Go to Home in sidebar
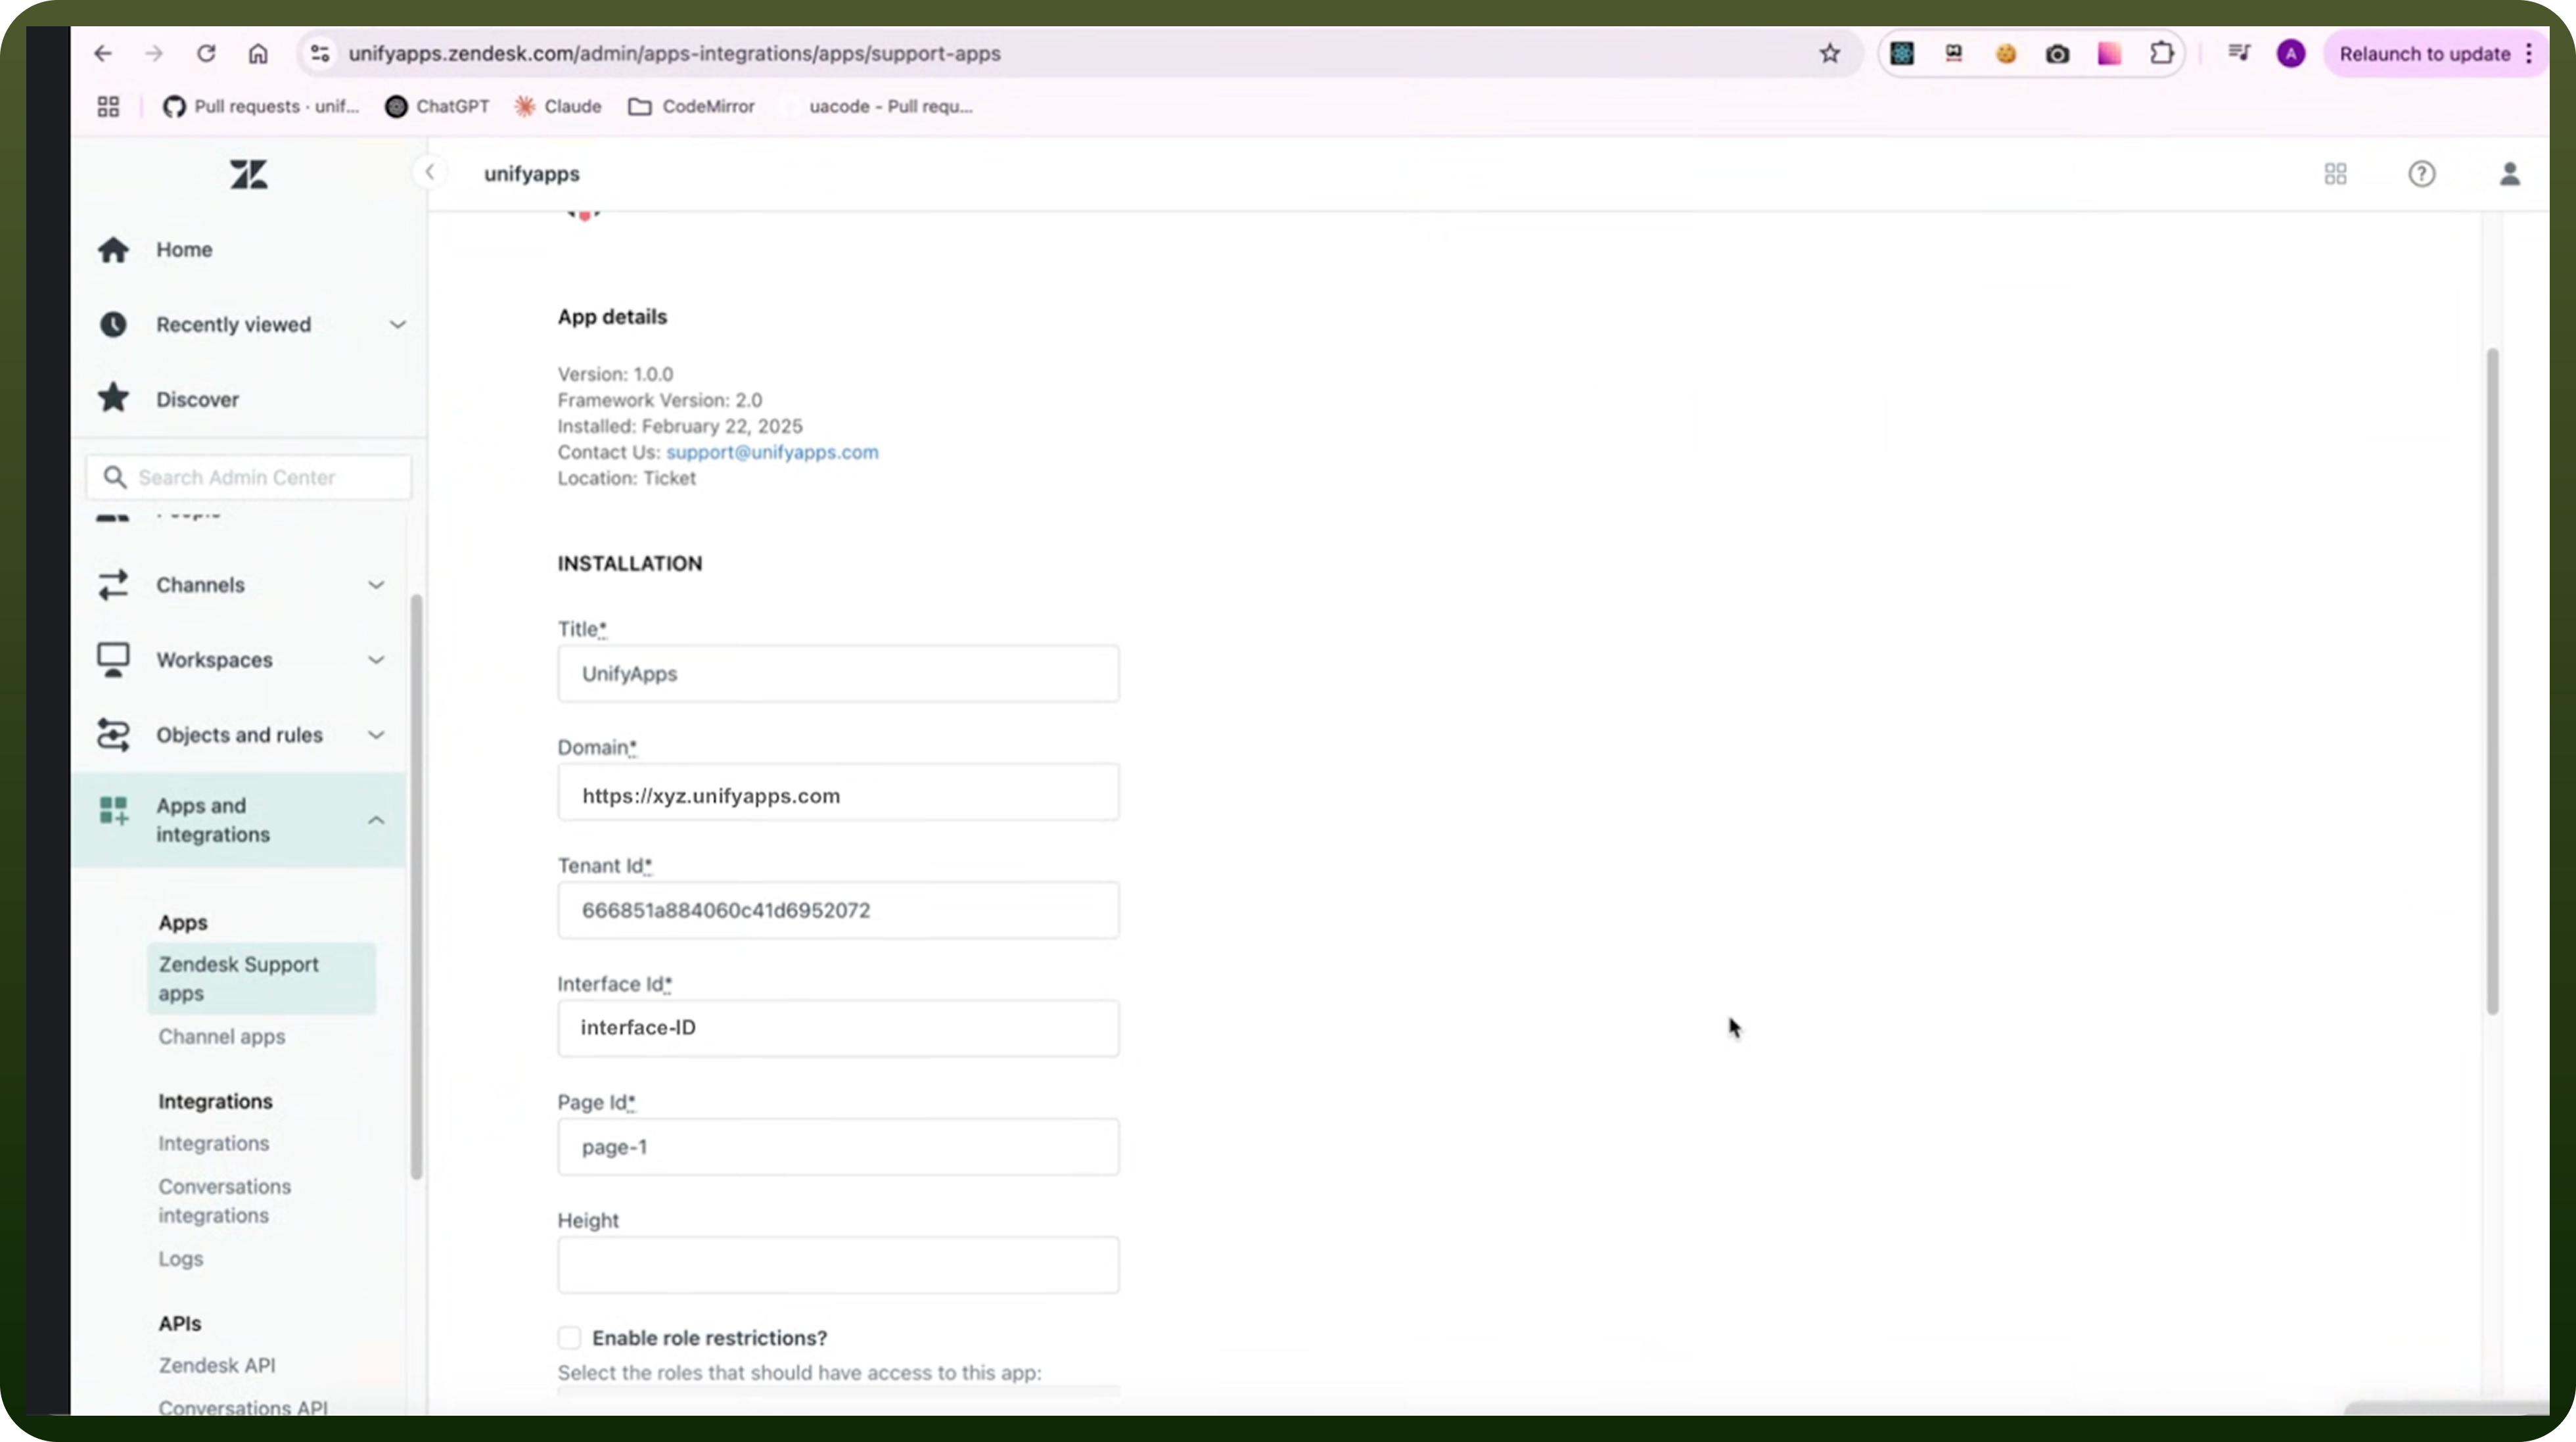This screenshot has width=2576, height=1442. pyautogui.click(x=184, y=249)
